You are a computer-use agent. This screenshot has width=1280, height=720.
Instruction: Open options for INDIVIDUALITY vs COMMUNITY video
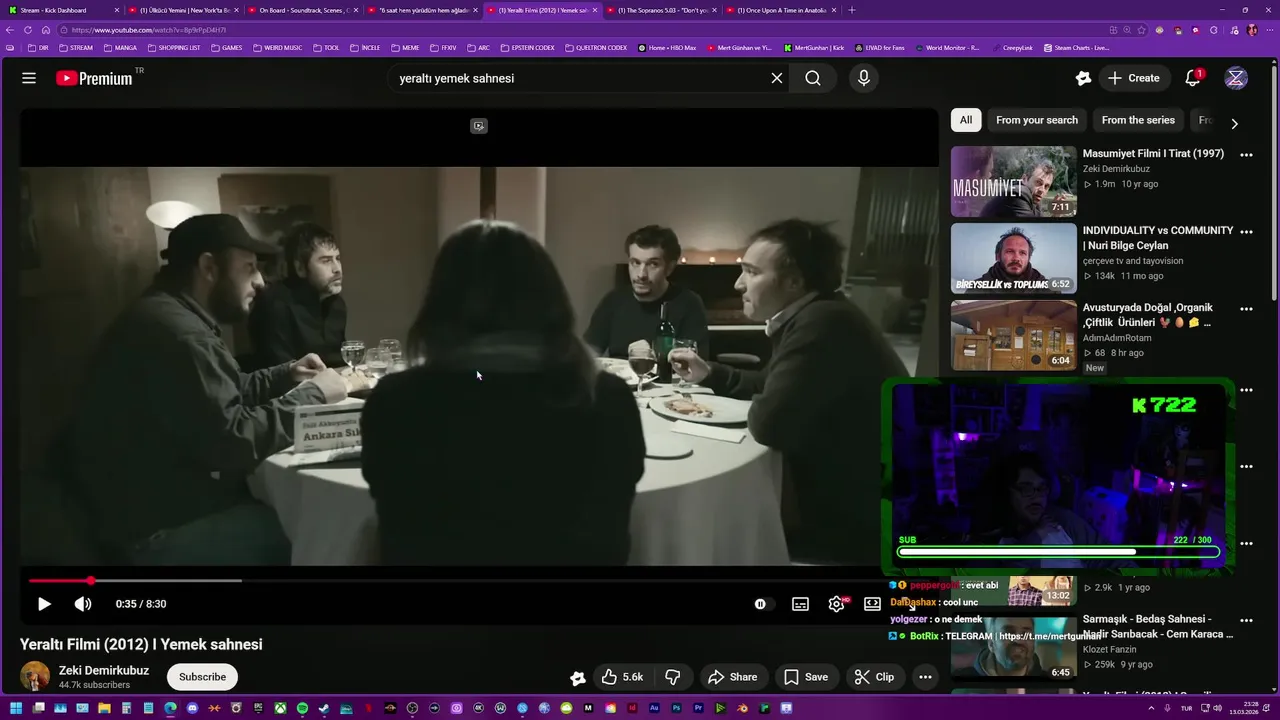1246,232
